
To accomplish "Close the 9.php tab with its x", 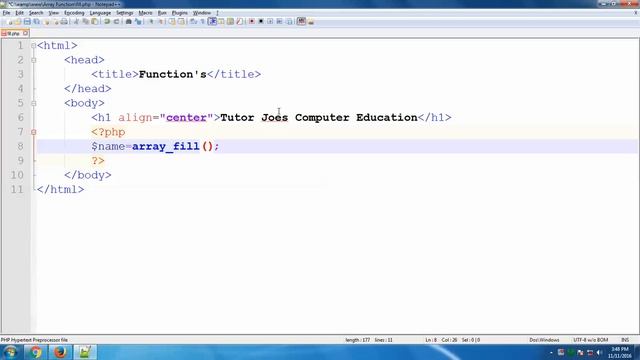I will coord(25,33).
